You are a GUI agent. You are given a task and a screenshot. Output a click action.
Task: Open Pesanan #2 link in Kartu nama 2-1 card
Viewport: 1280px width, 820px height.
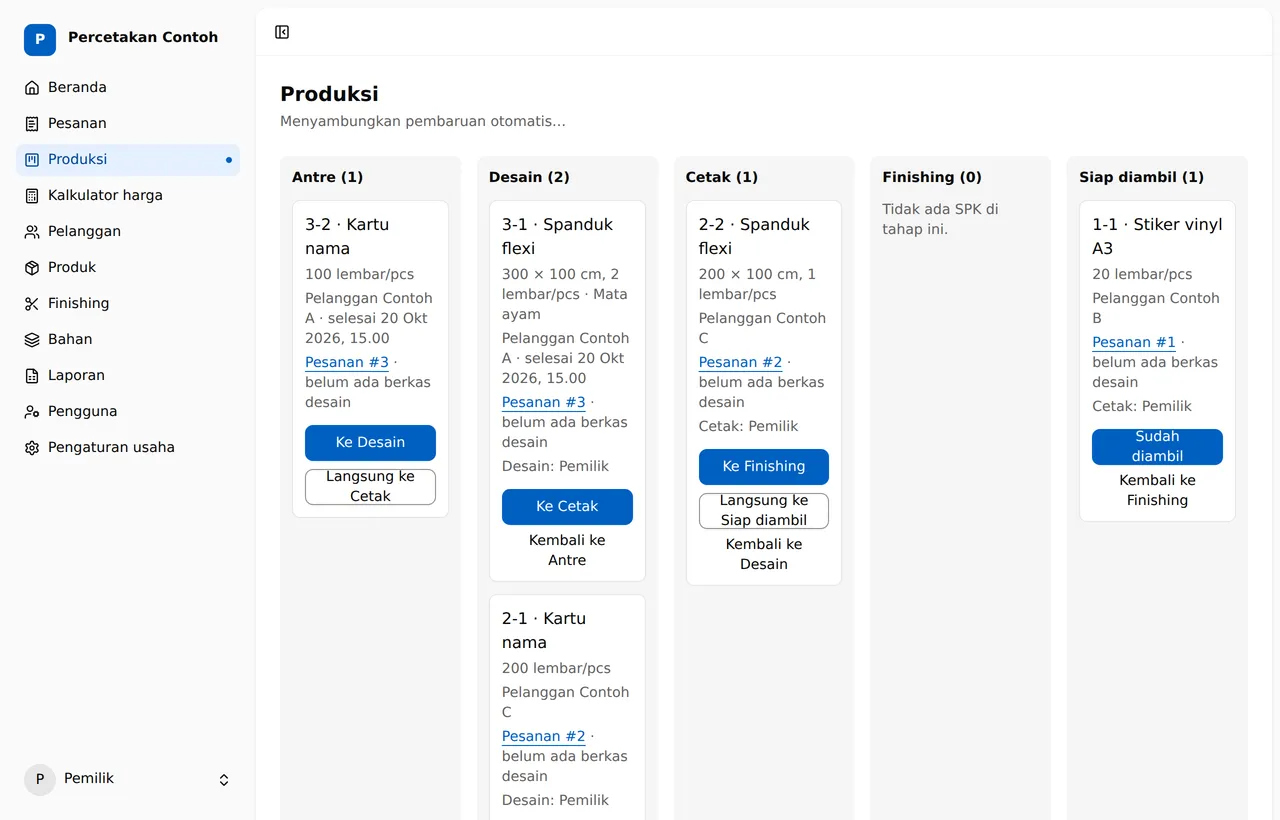point(544,736)
